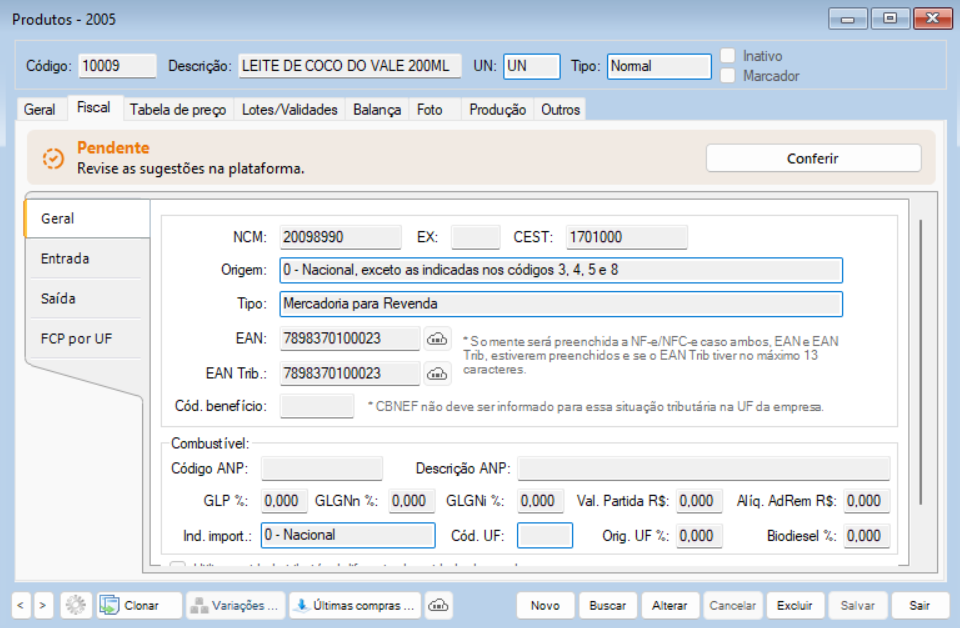Click the cloud icon beside the EAN field
Image resolution: width=960 pixels, height=628 pixels.
point(437,338)
